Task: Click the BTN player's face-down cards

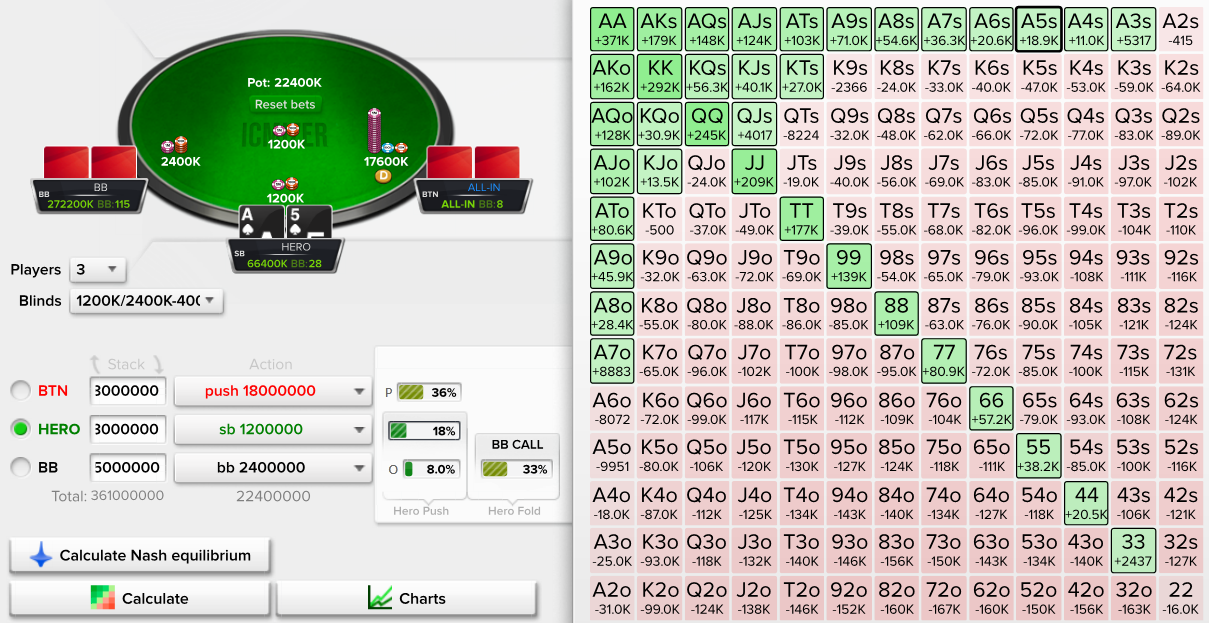Action: point(474,164)
